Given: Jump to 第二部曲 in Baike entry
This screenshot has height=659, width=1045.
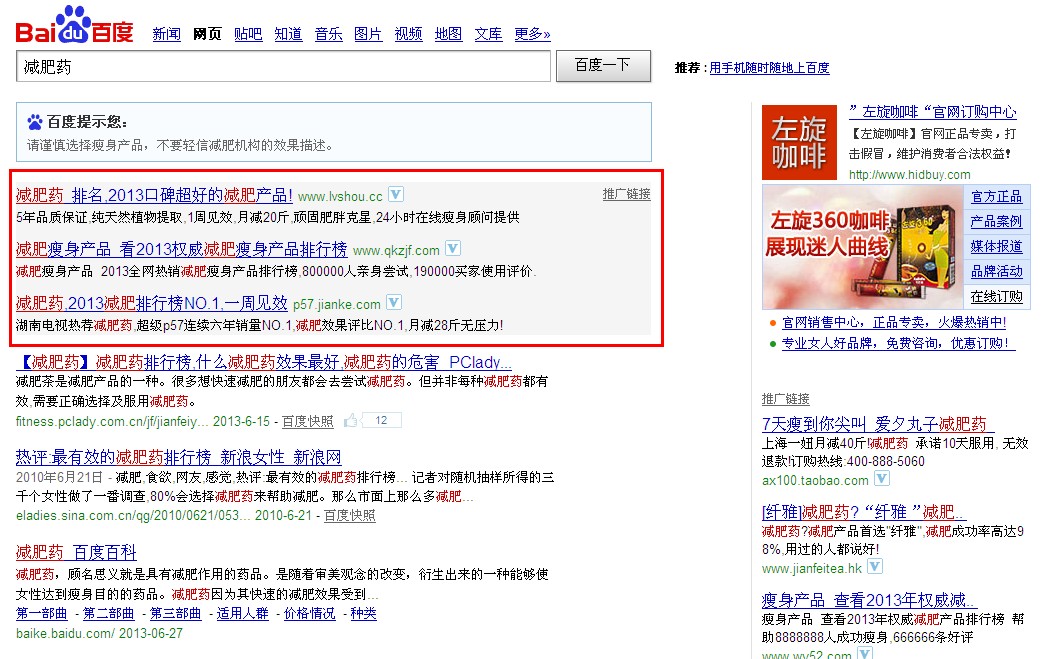Looking at the screenshot, I should coord(109,614).
